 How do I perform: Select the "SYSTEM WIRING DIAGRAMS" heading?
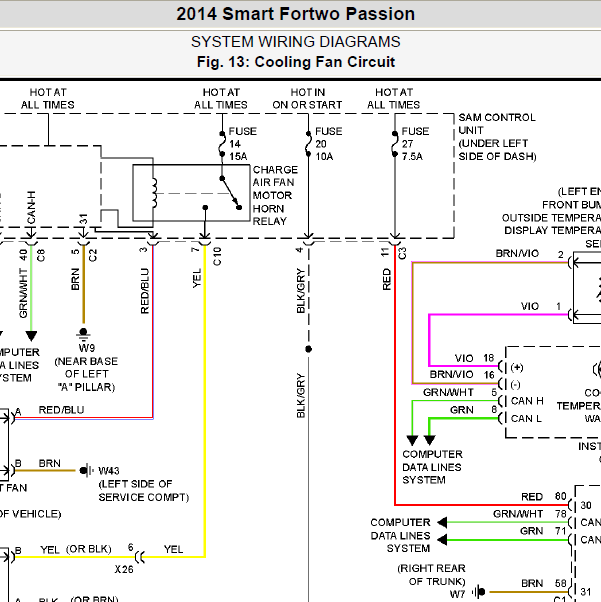295,42
